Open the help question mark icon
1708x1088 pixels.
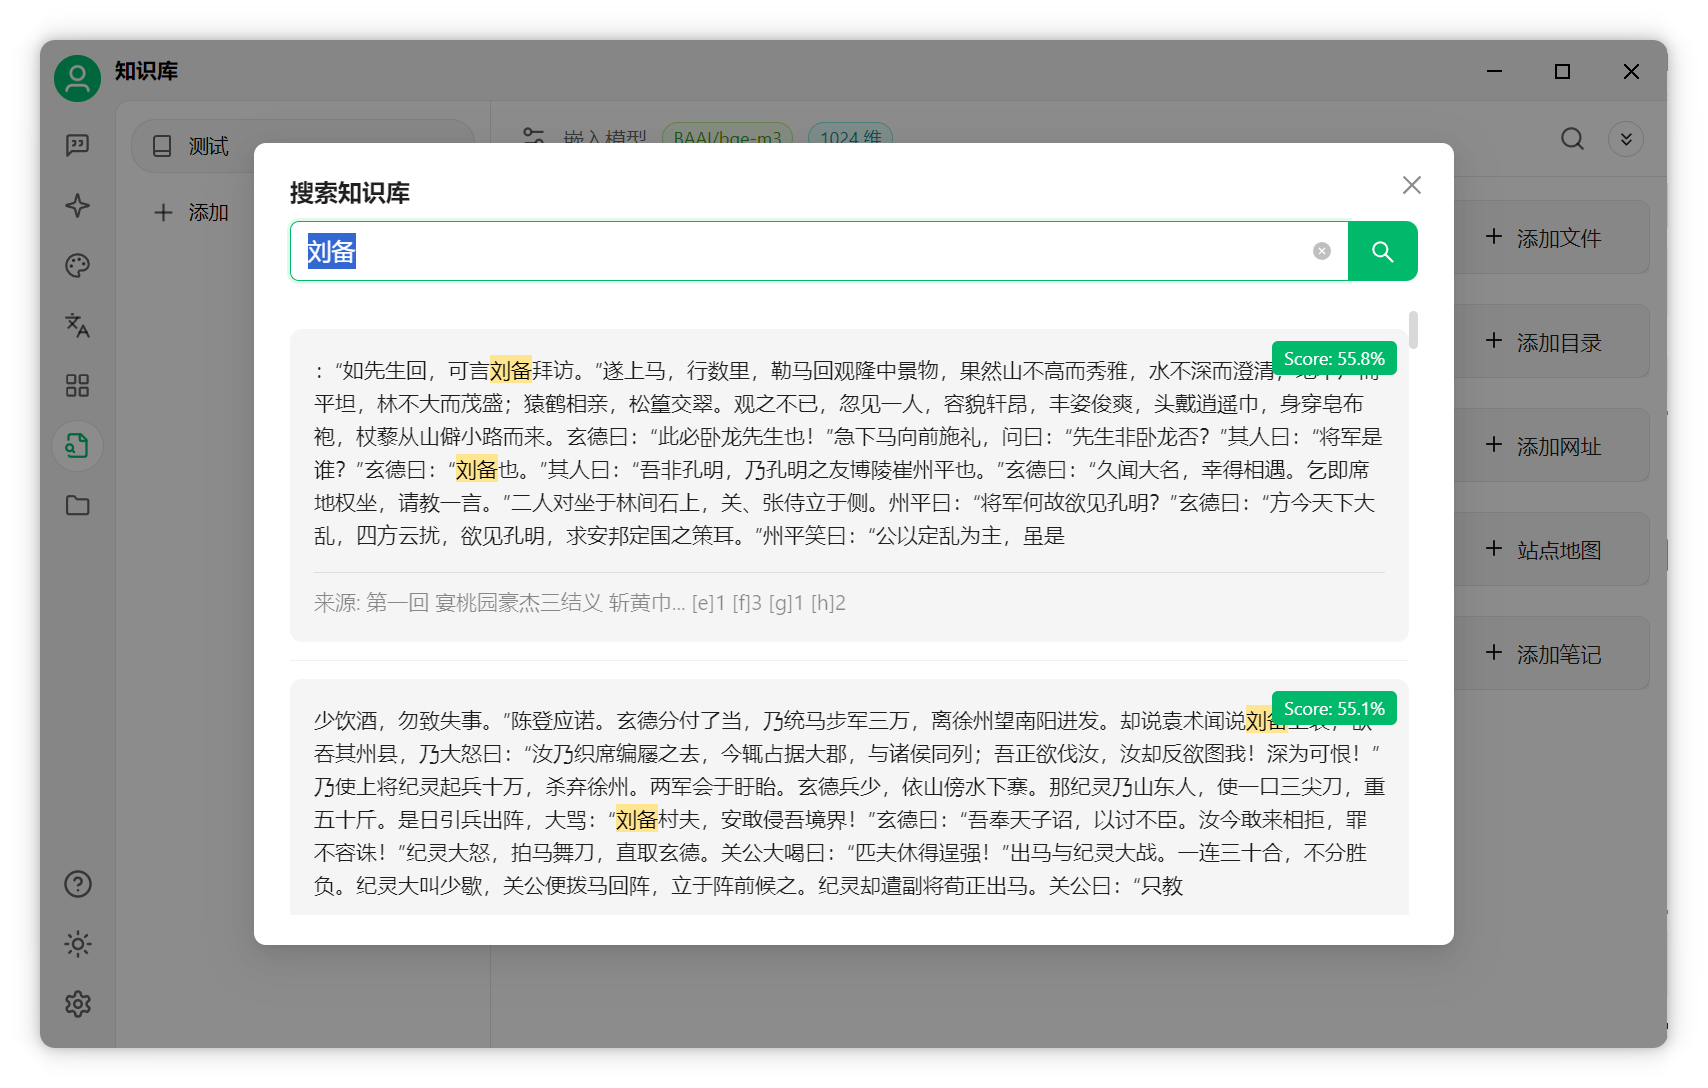pyautogui.click(x=77, y=884)
